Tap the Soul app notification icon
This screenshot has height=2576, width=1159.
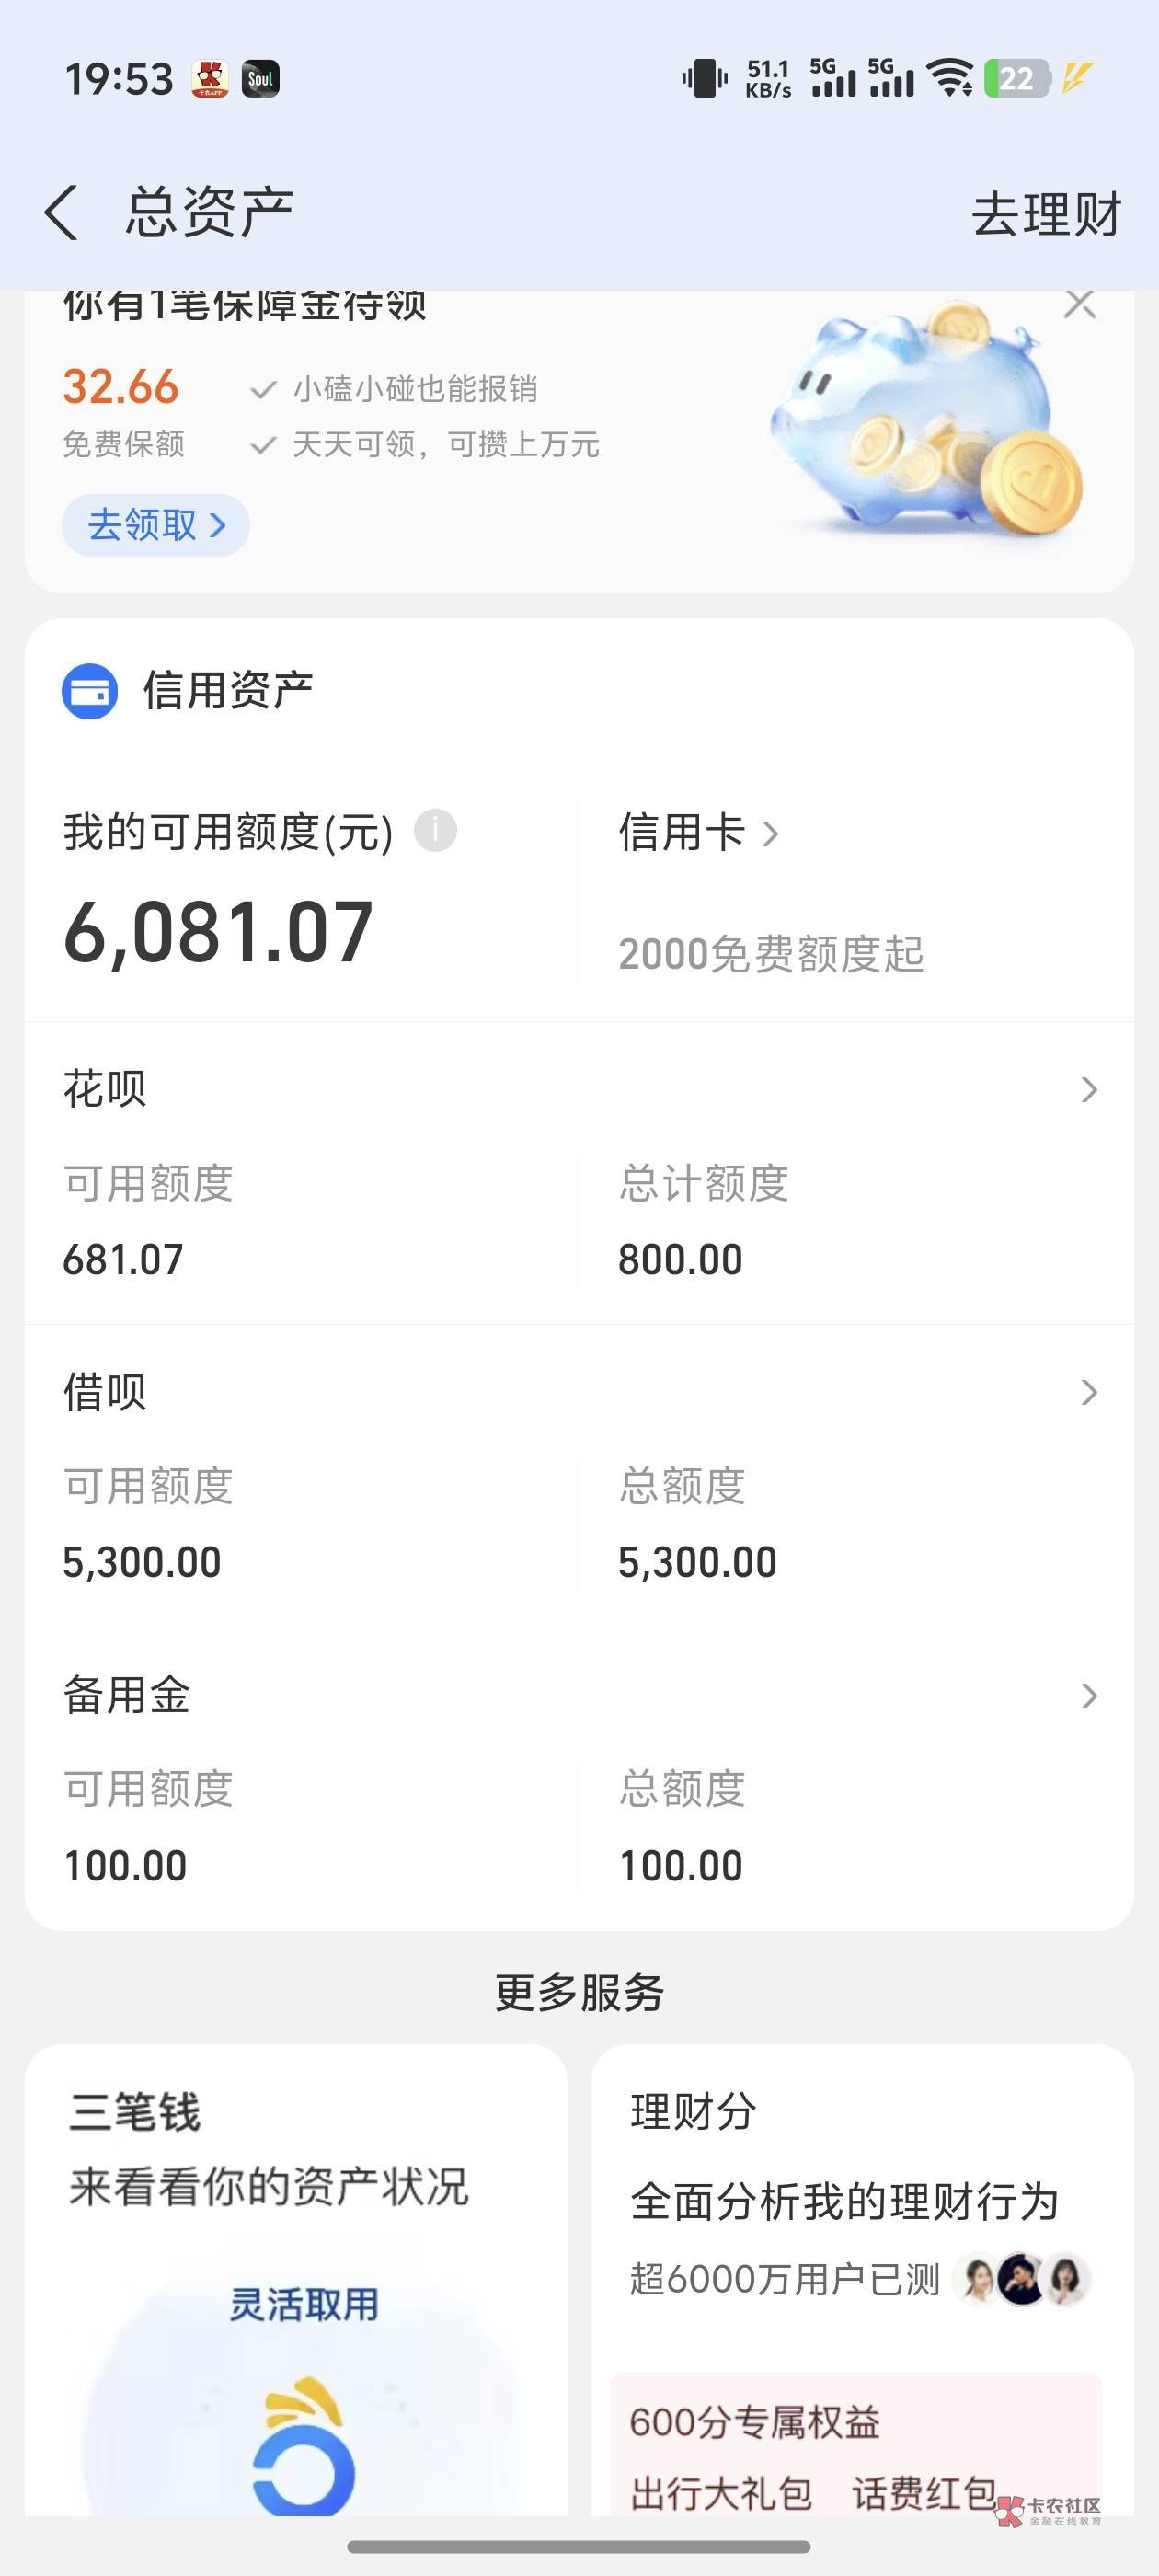(261, 79)
